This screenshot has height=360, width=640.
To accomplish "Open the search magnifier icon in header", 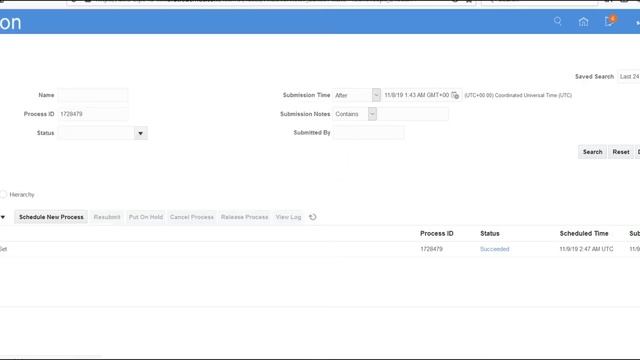I will tap(558, 21).
